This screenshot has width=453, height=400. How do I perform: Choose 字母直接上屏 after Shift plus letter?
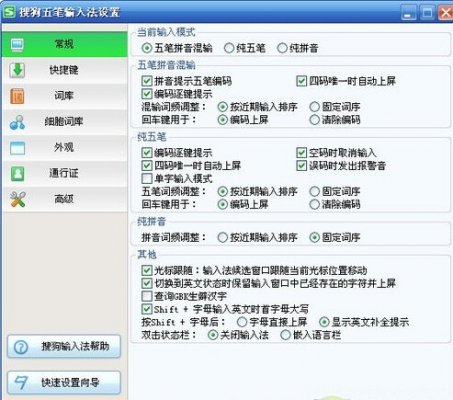[242, 322]
